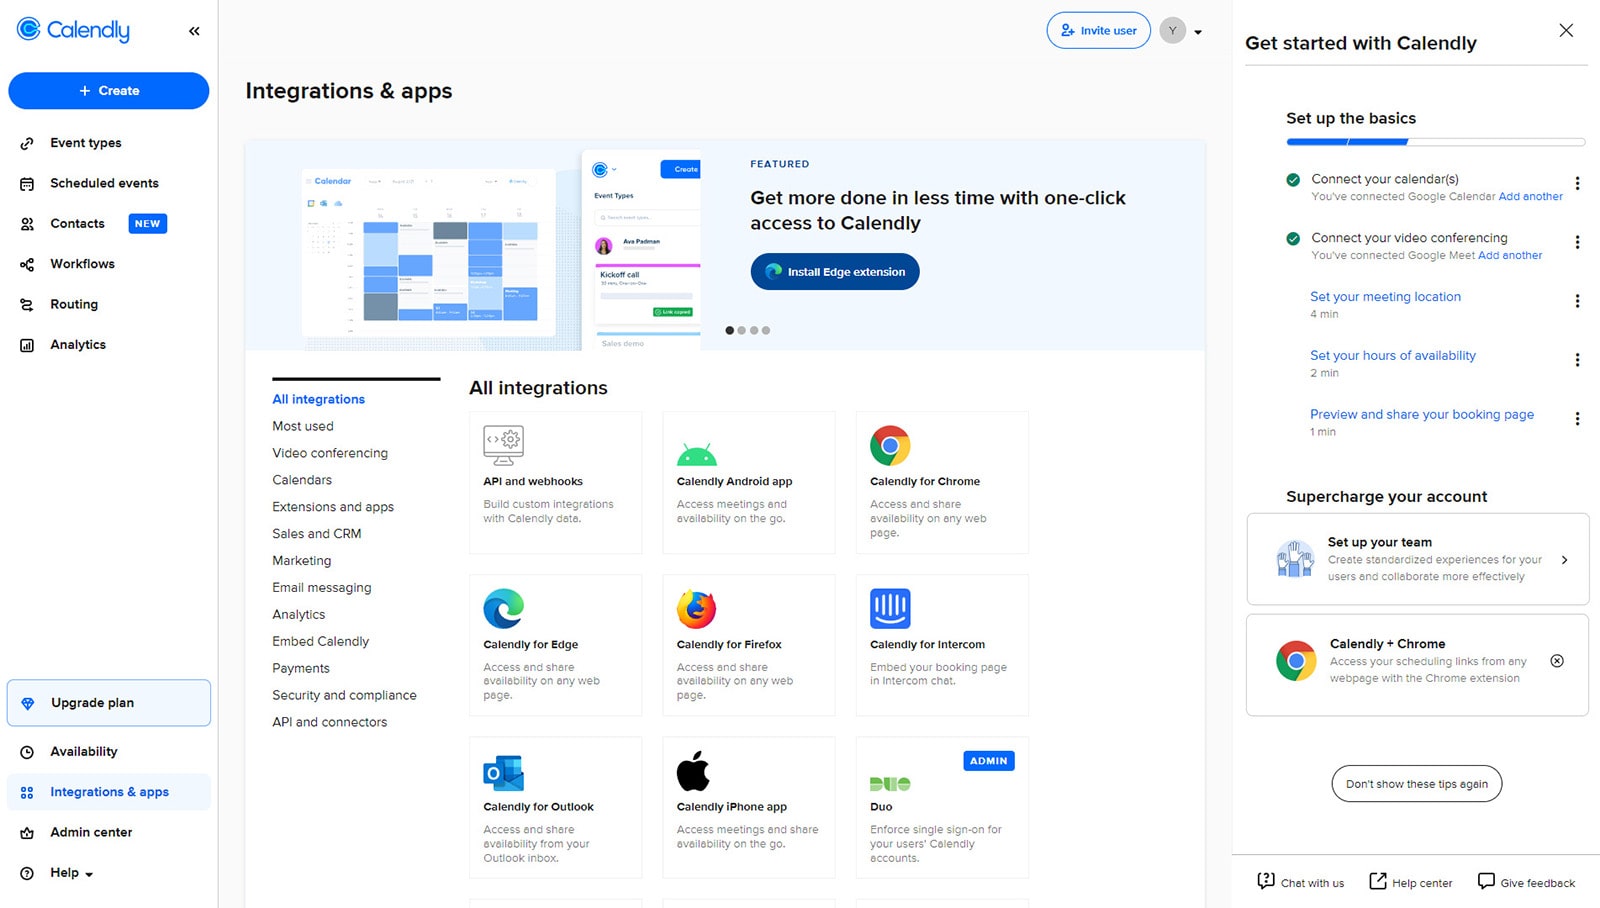The width and height of the screenshot is (1600, 908).
Task: Click the Invite user button
Action: point(1098,31)
